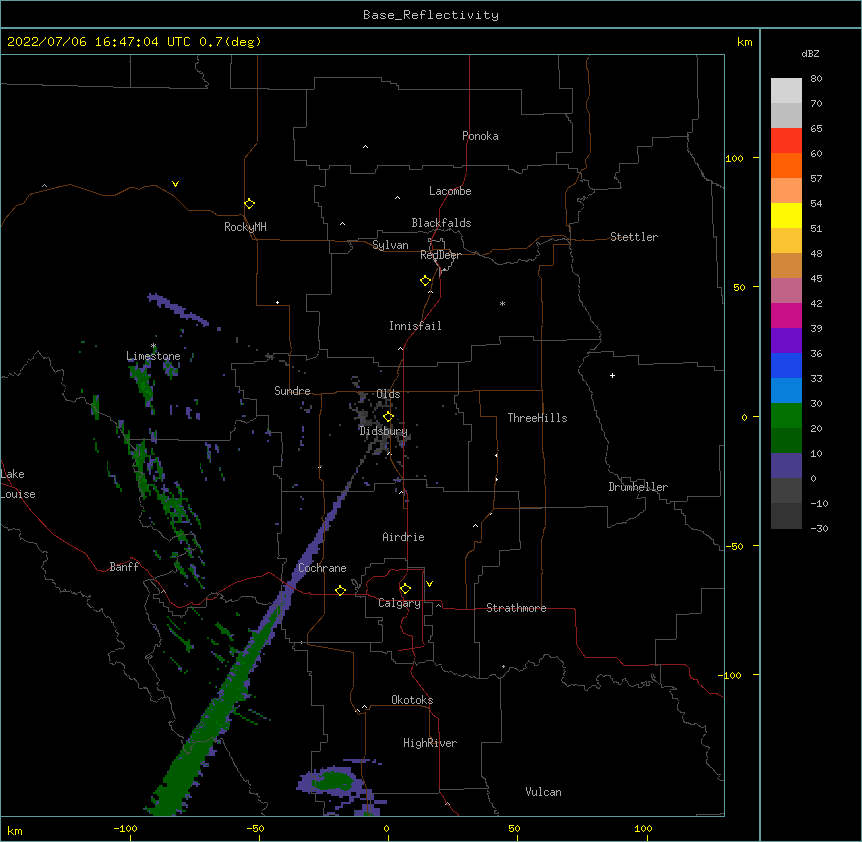Click the yellow diamond marker south of RedDeer
Viewport: 862px width, 842px height.
tap(425, 281)
